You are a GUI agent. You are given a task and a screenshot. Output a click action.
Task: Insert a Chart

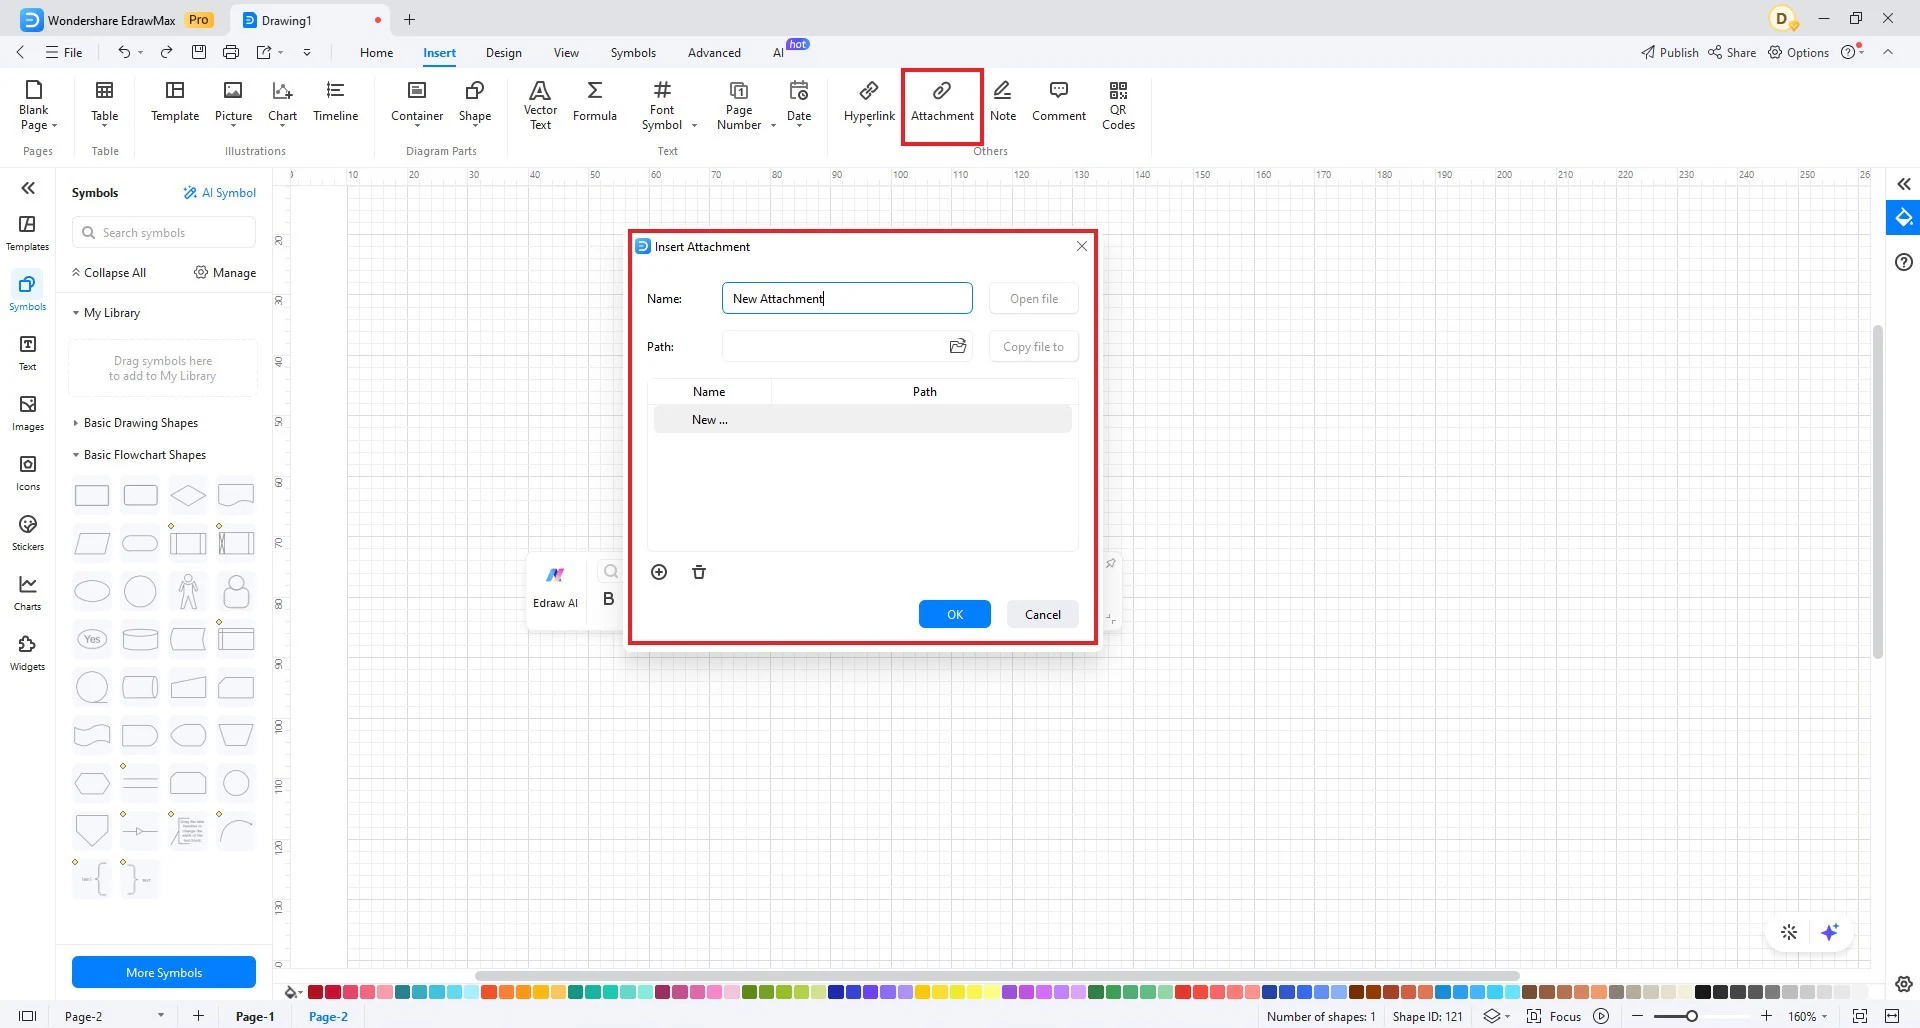[283, 102]
